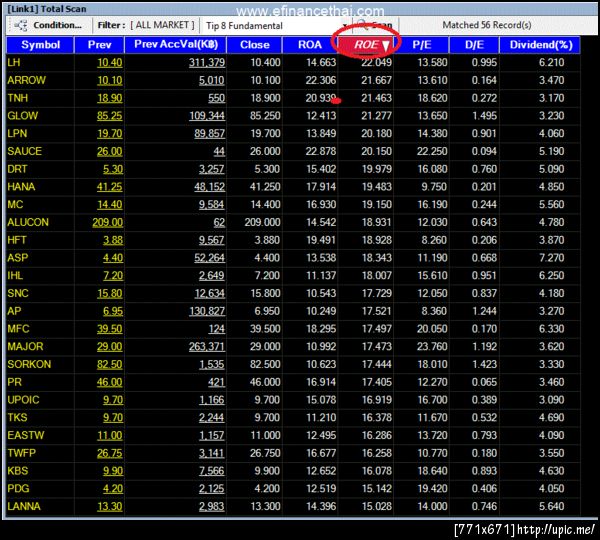Select the SAUCE symbol
Image resolution: width=600 pixels, height=540 pixels.
point(24,151)
